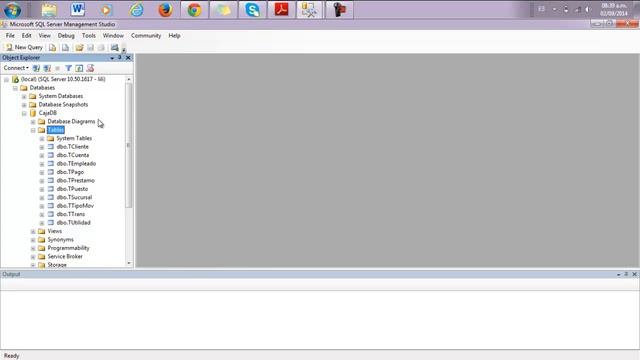This screenshot has width=640, height=360.
Task: Open the Help menu
Action: coord(174,36)
